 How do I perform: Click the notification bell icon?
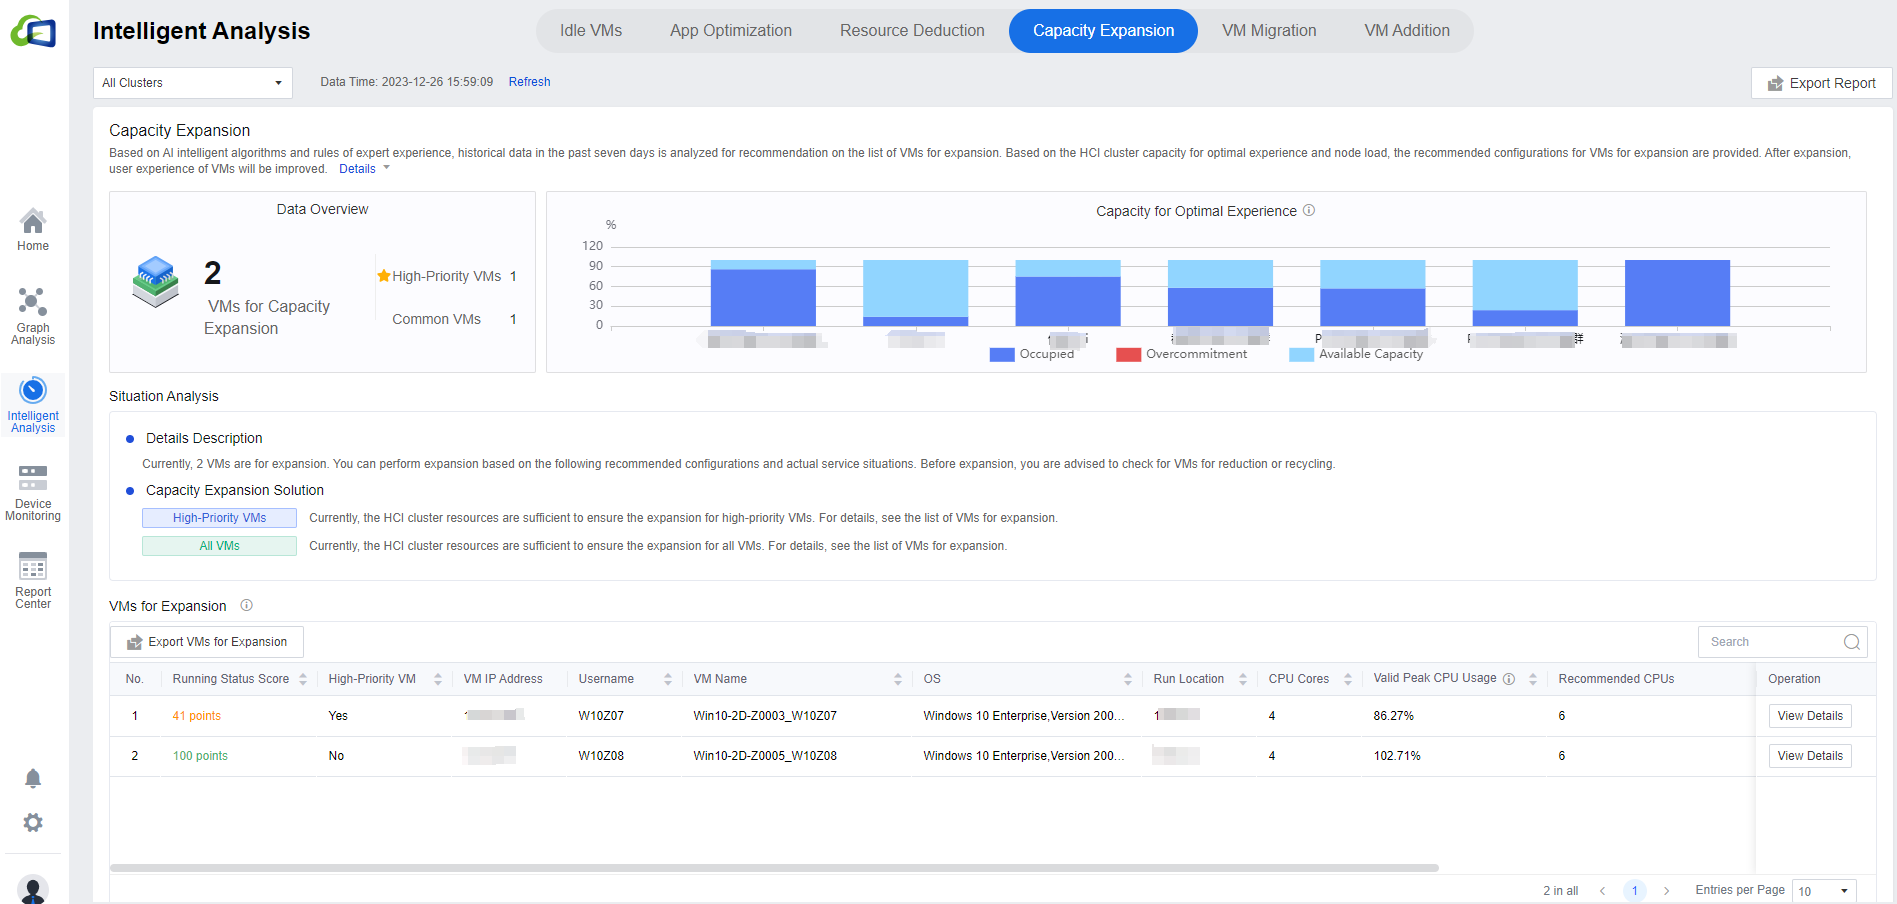(33, 778)
